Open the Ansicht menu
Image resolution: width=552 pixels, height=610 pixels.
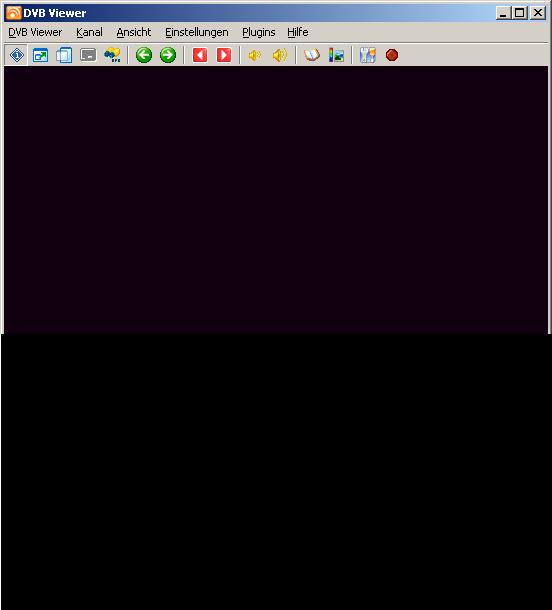(x=134, y=32)
